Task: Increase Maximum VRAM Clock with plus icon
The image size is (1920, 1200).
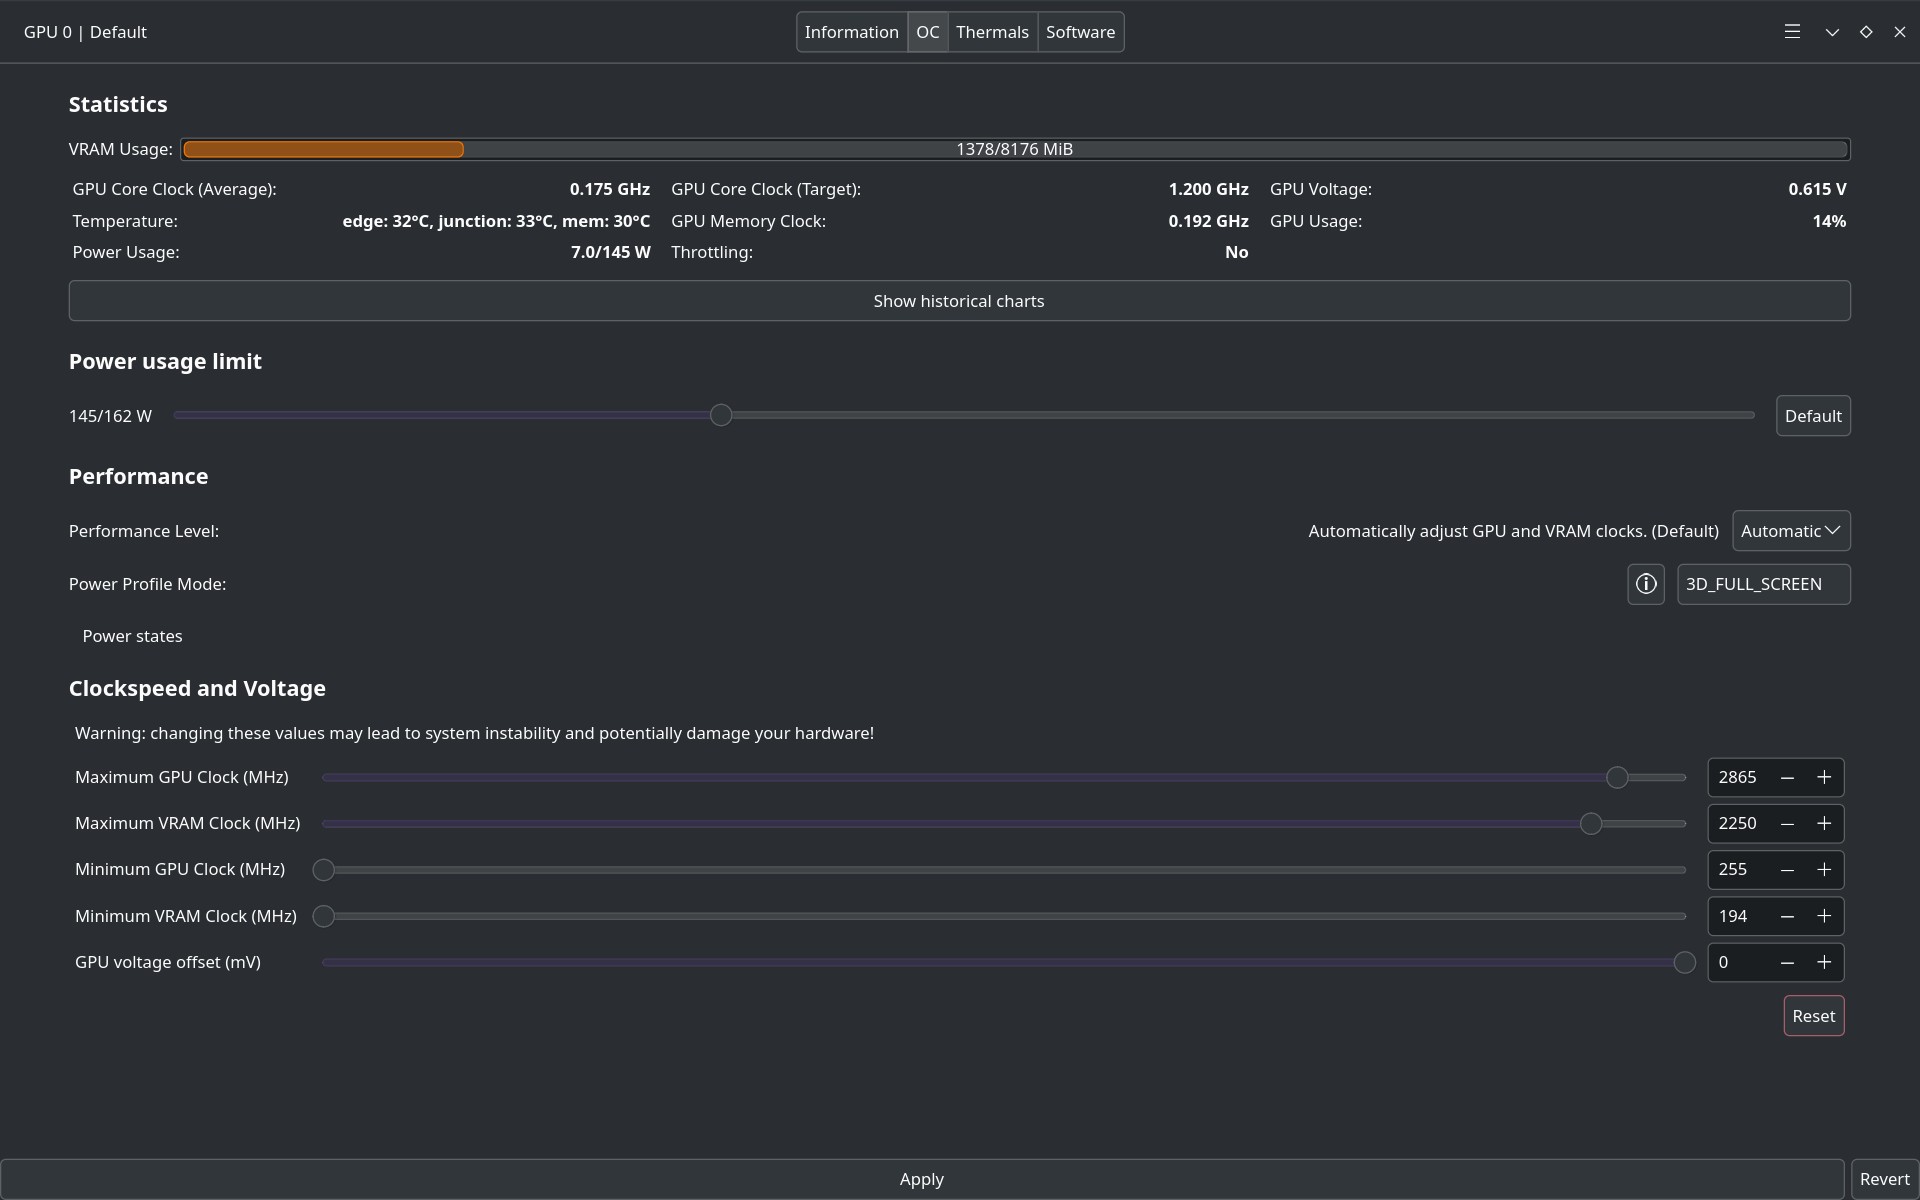Action: click(x=1824, y=824)
